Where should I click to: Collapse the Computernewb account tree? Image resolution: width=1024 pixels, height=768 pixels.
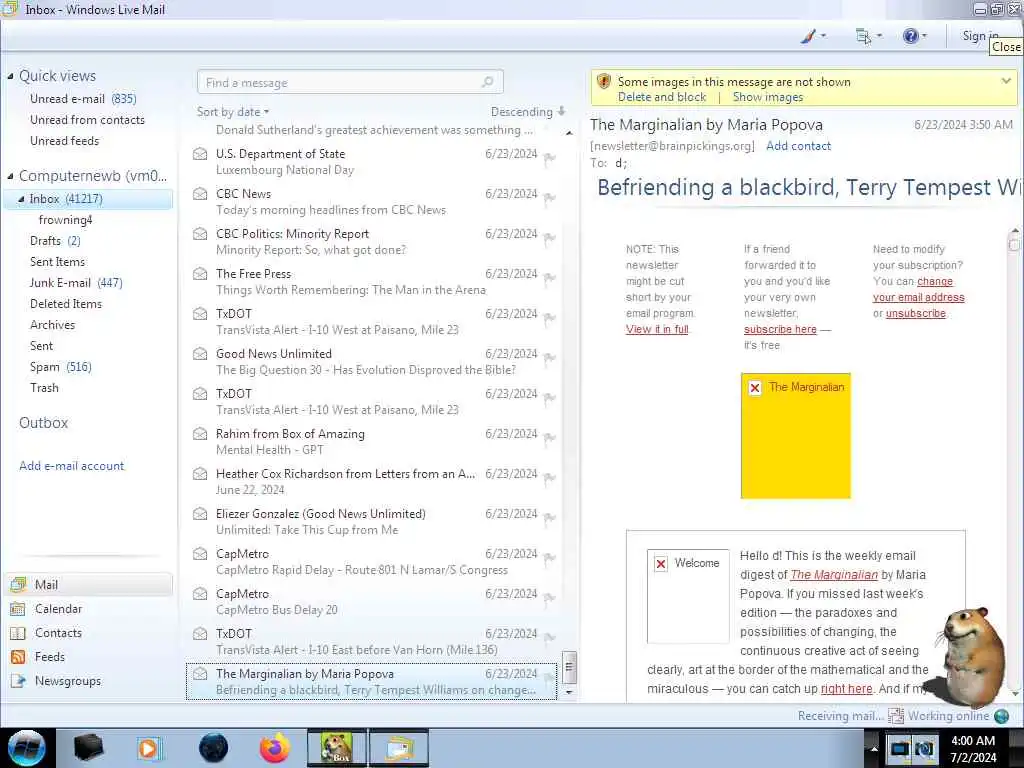point(10,176)
